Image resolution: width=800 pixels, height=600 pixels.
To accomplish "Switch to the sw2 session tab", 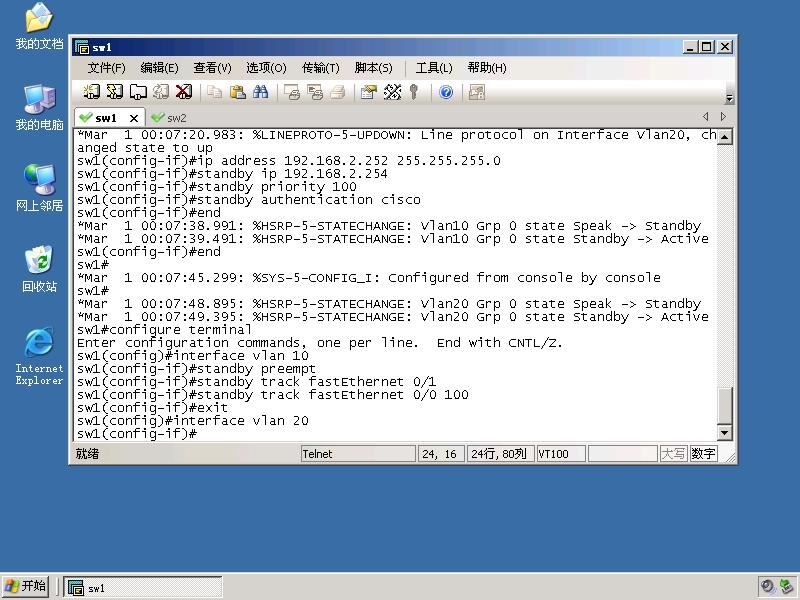I will [169, 118].
